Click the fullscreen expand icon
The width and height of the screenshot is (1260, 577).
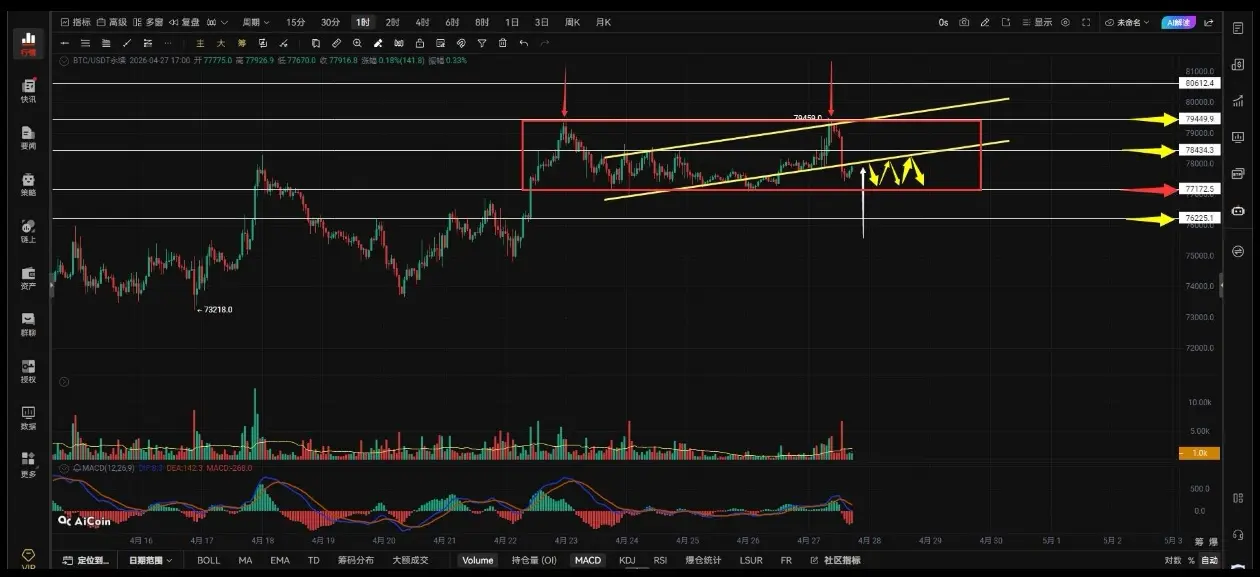(1086, 22)
